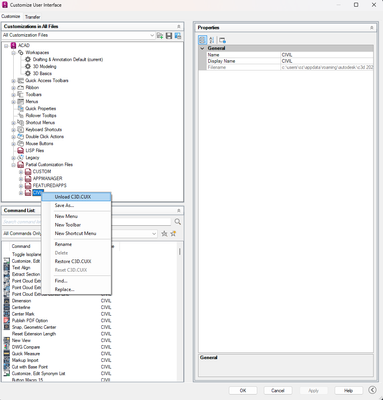The width and height of the screenshot is (383, 400).
Task: Click the Center Mark command icon
Action: (x=7, y=314)
